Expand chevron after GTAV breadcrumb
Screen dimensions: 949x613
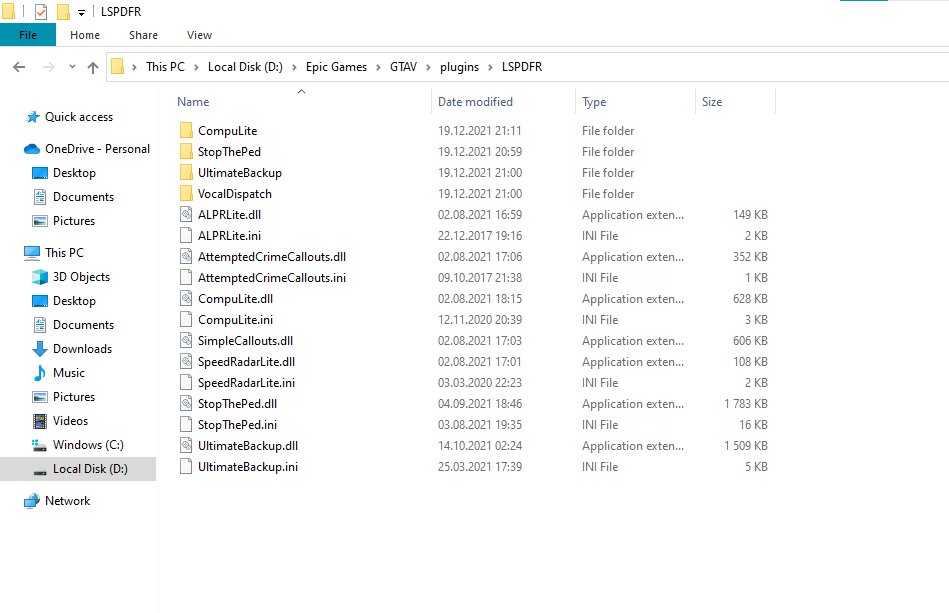click(x=429, y=67)
